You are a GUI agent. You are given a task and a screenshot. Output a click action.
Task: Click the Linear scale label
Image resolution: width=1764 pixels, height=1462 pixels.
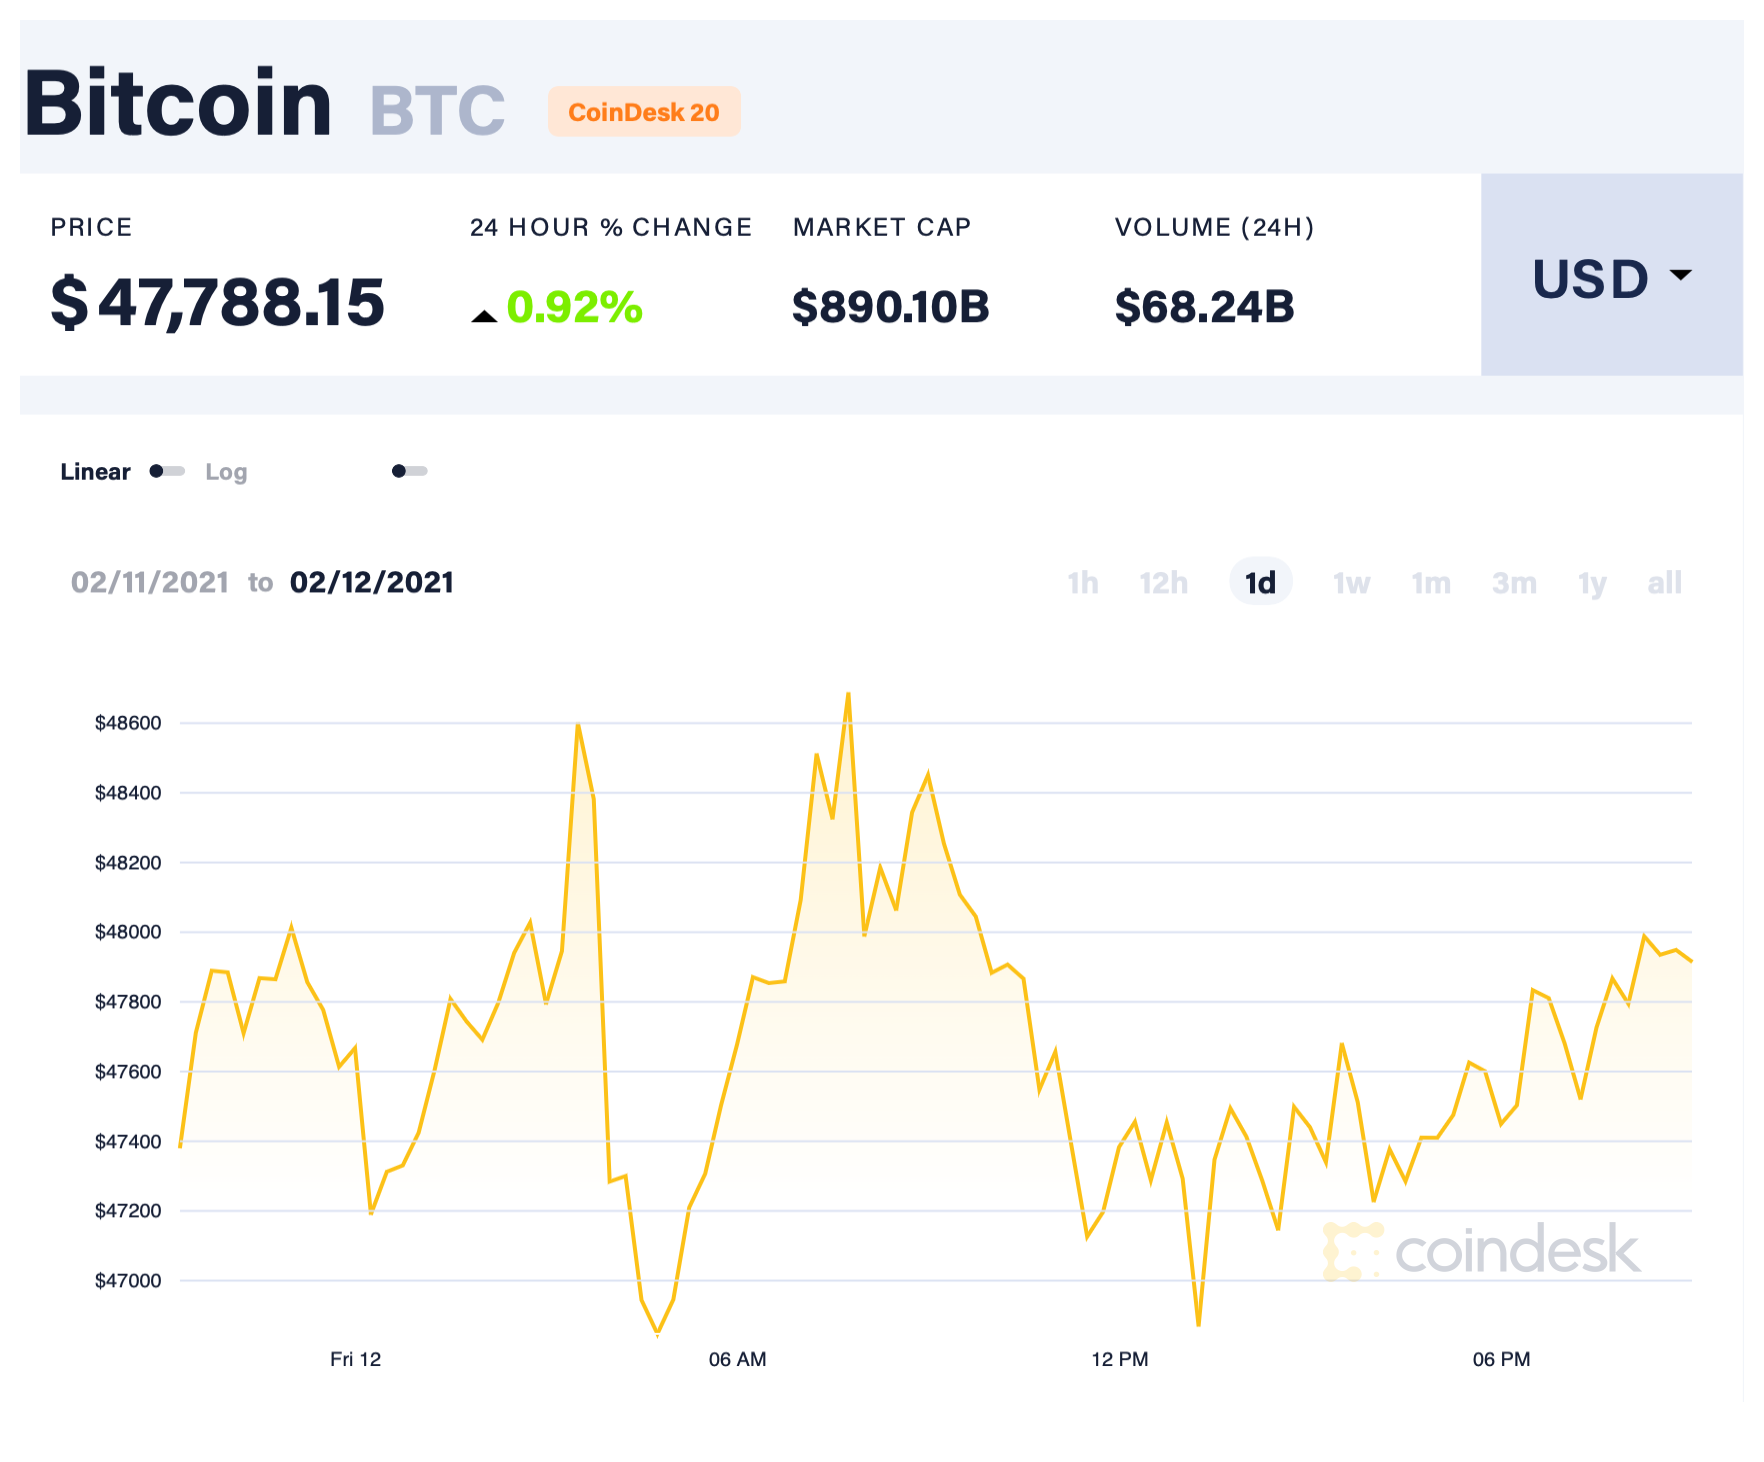pyautogui.click(x=95, y=472)
